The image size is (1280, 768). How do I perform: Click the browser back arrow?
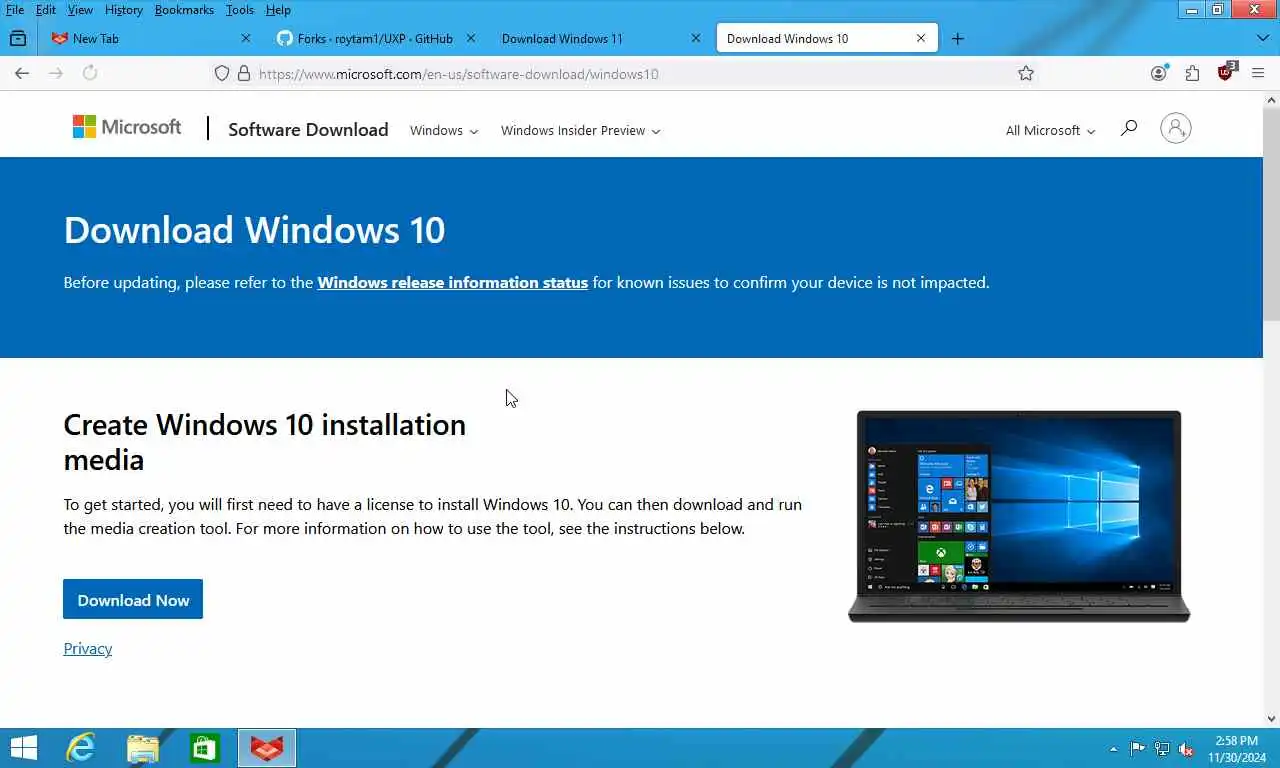(22, 73)
